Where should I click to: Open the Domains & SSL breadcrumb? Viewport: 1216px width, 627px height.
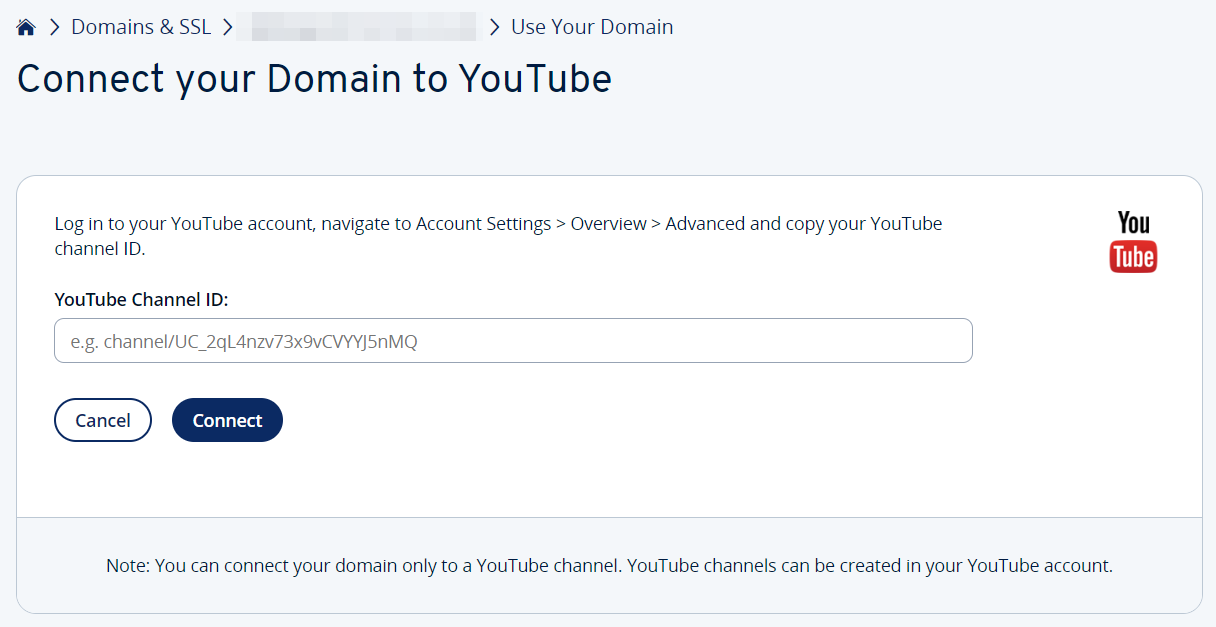click(141, 27)
